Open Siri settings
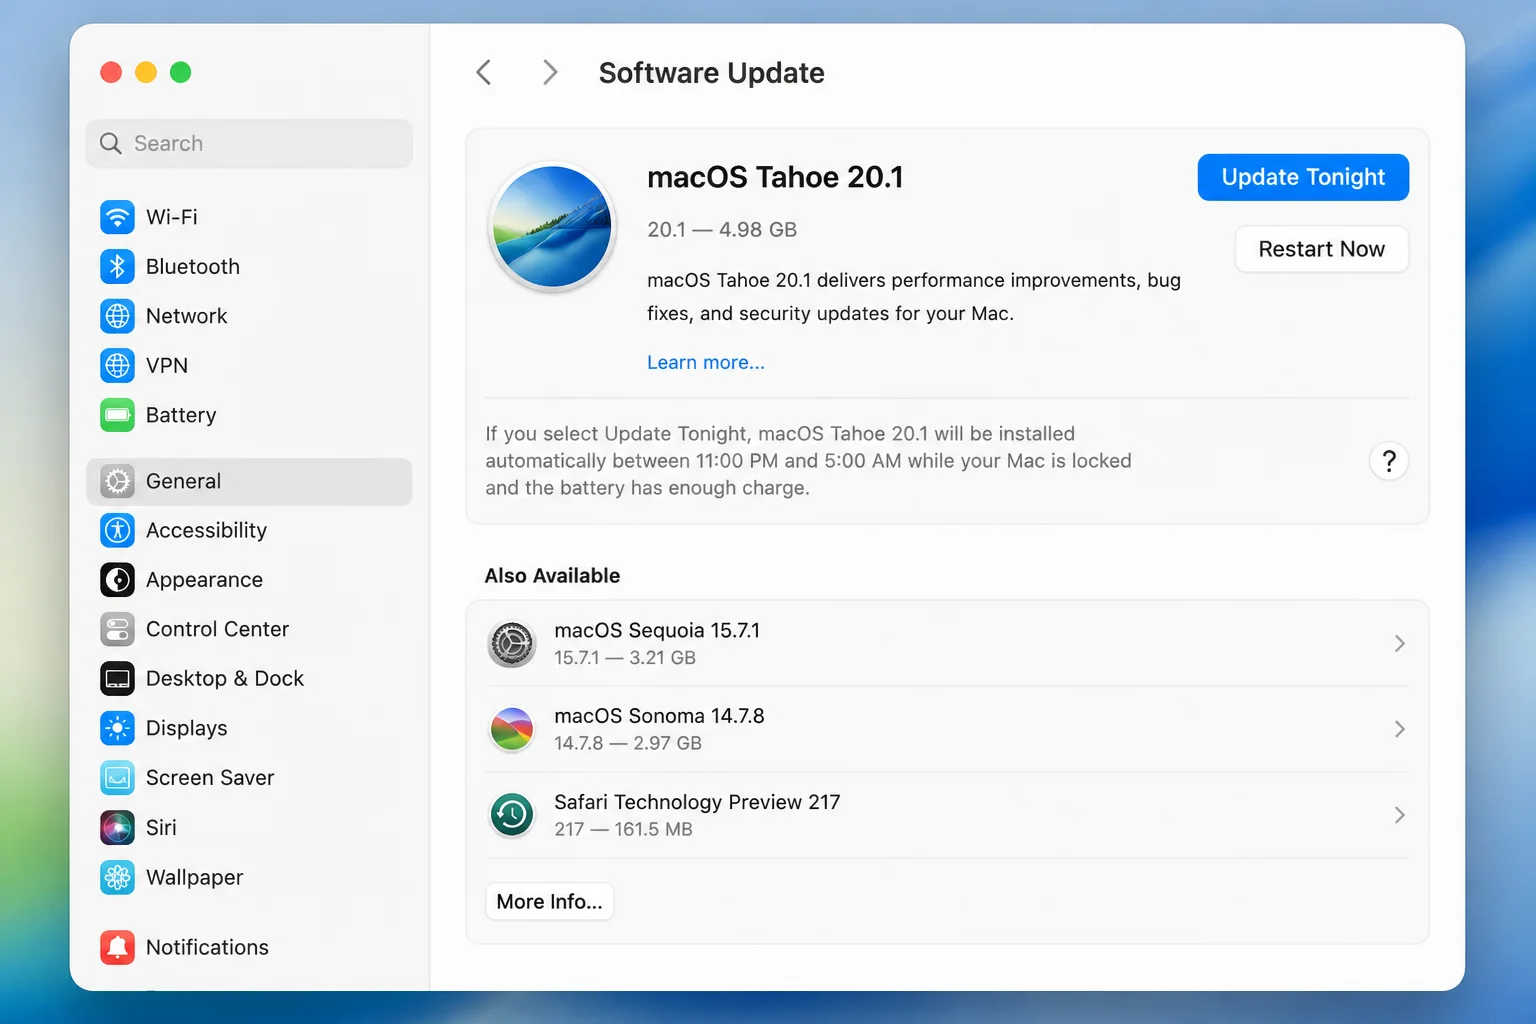The image size is (1536, 1024). (249, 827)
